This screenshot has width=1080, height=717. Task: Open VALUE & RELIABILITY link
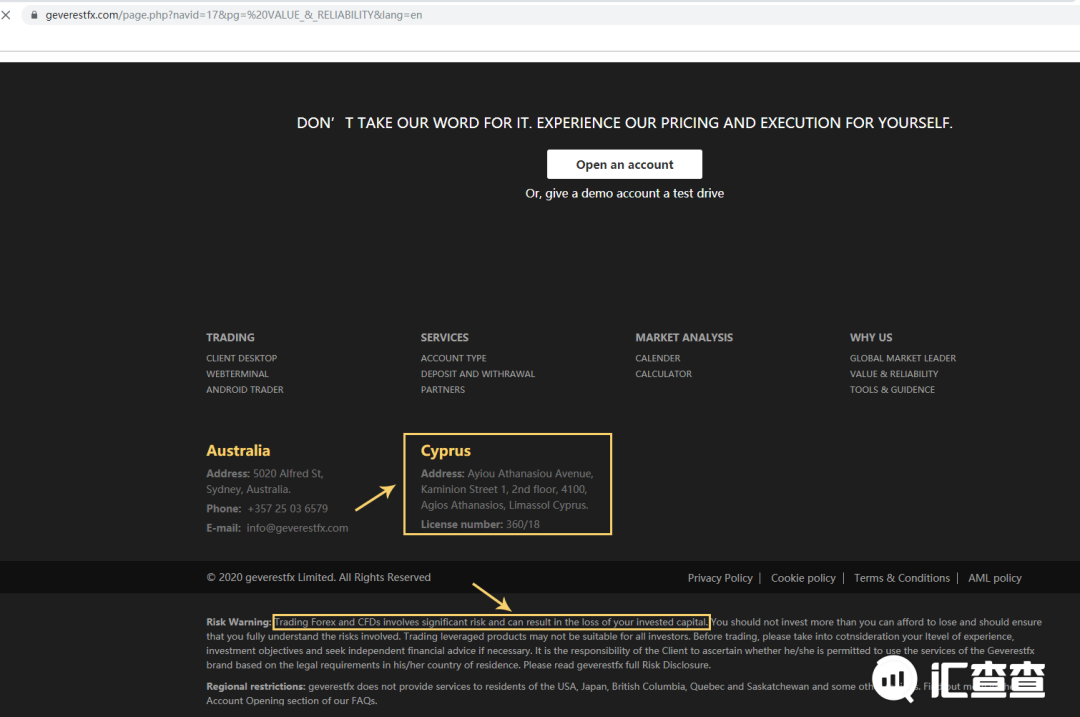point(894,374)
